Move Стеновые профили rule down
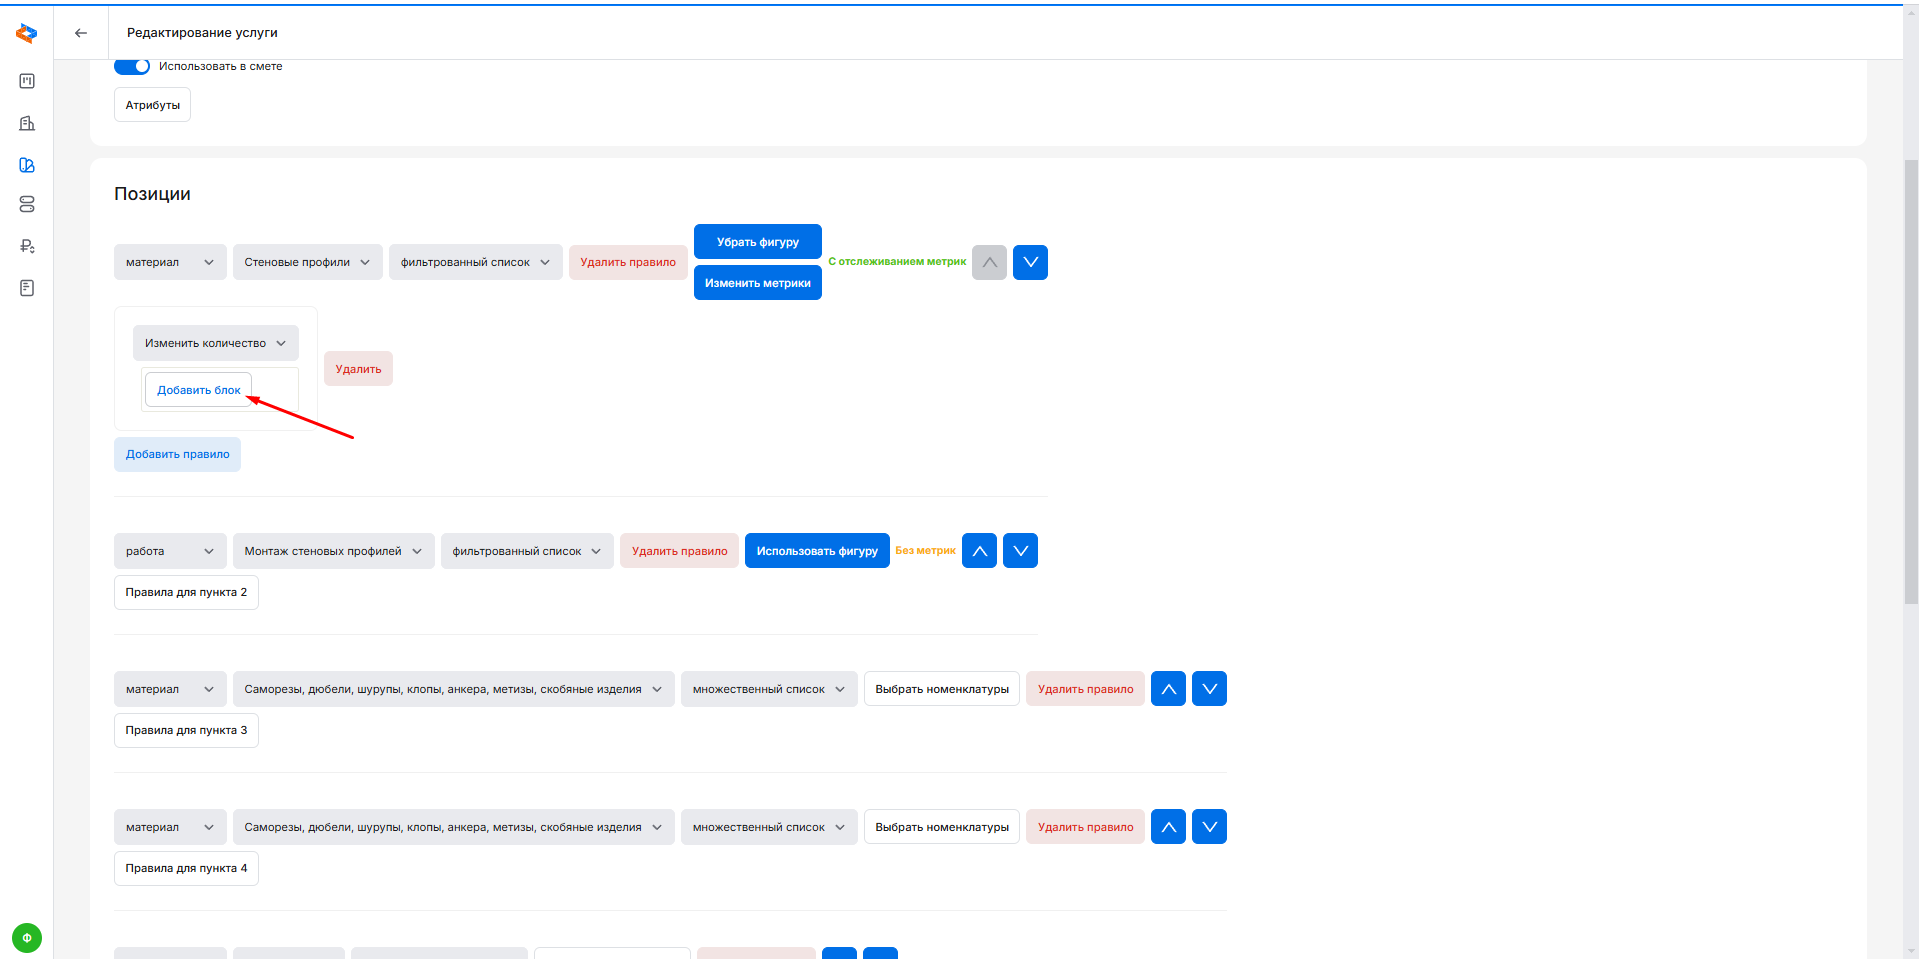Screen dimensions: 1919x959 point(1030,262)
